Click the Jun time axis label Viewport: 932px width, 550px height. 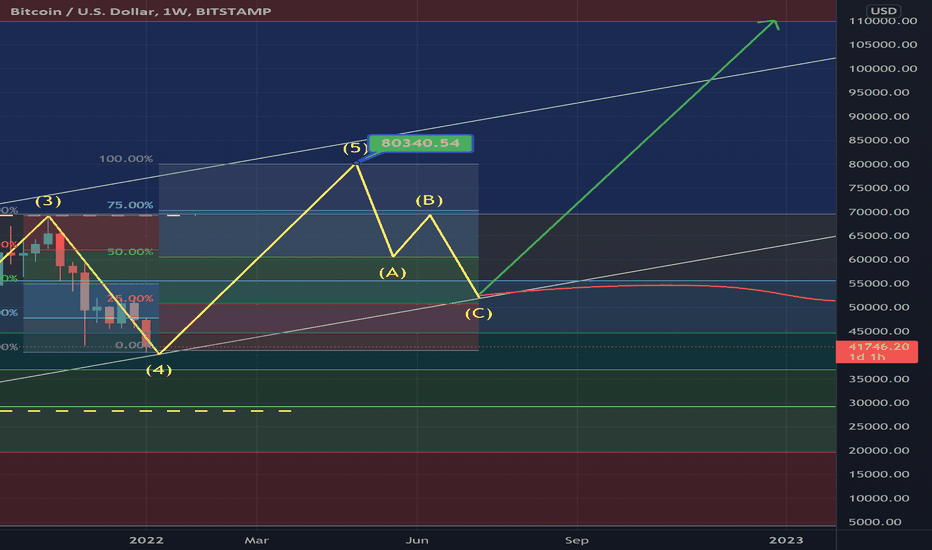(417, 540)
